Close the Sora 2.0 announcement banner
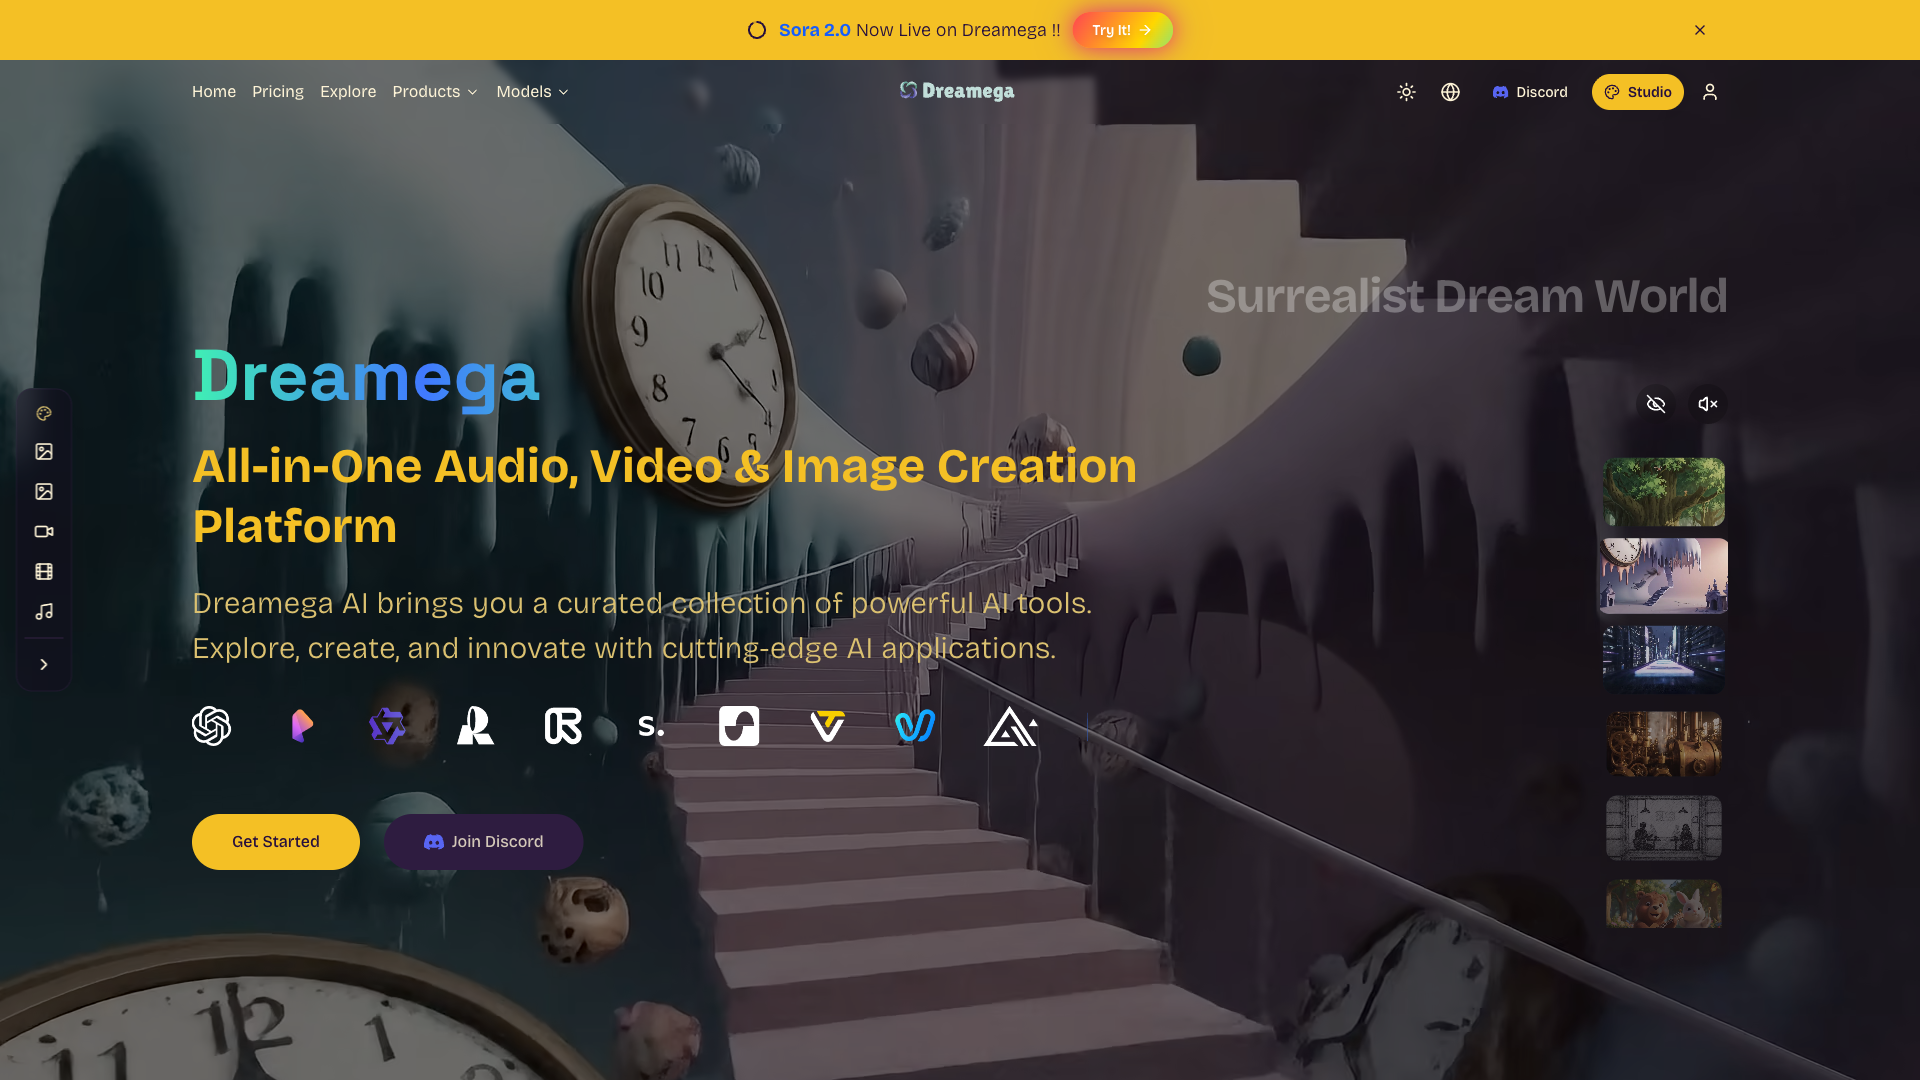The image size is (1920, 1080). coord(1700,30)
